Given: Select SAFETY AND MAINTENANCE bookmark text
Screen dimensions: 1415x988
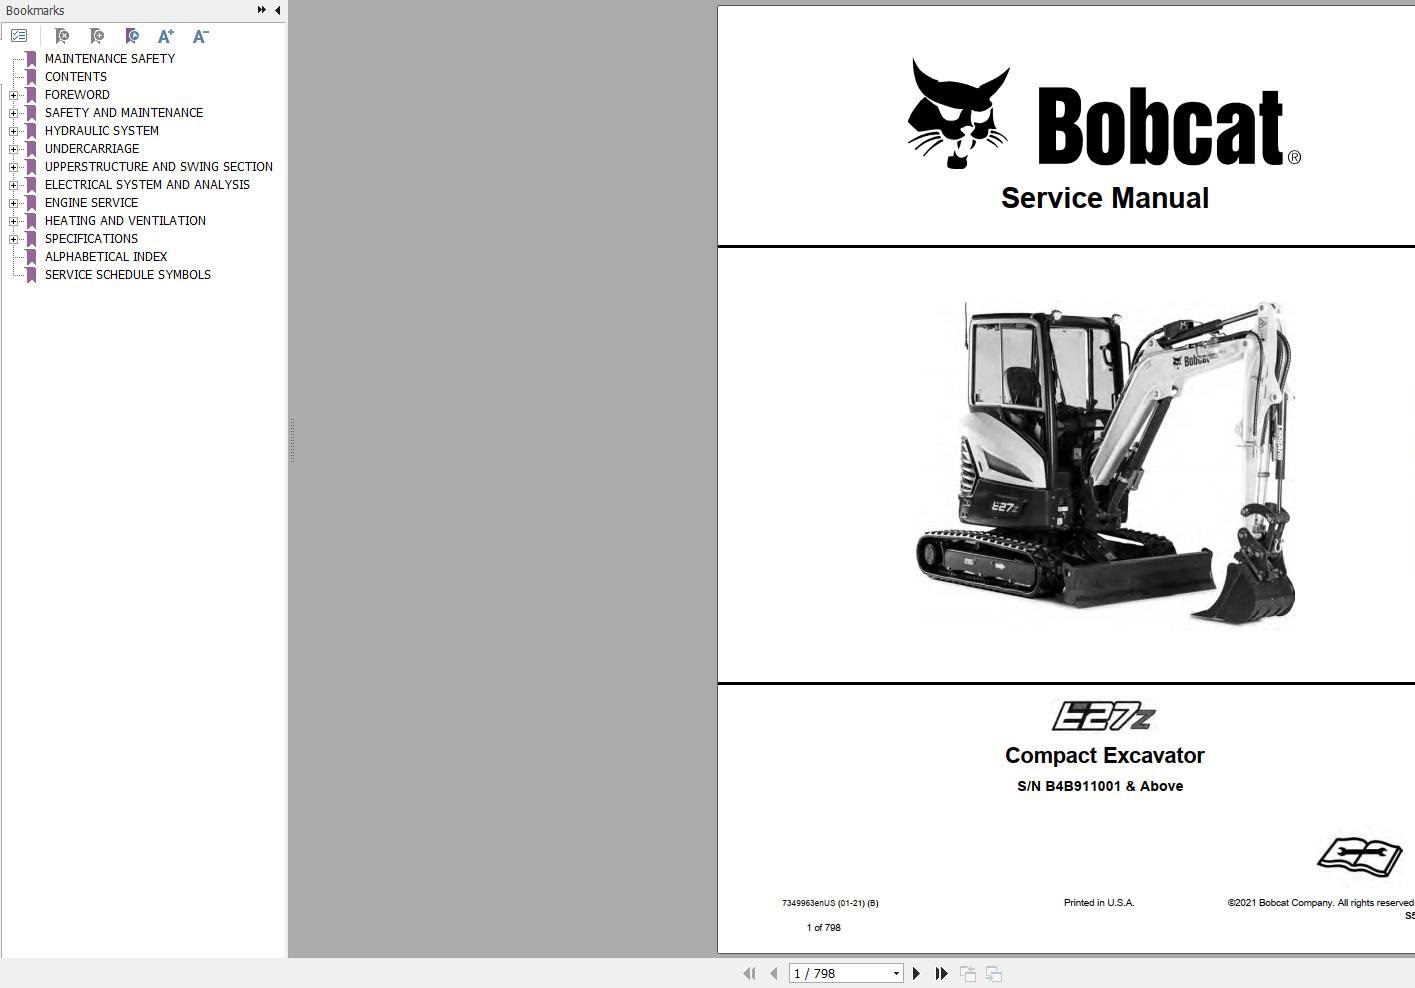Looking at the screenshot, I should pos(124,113).
